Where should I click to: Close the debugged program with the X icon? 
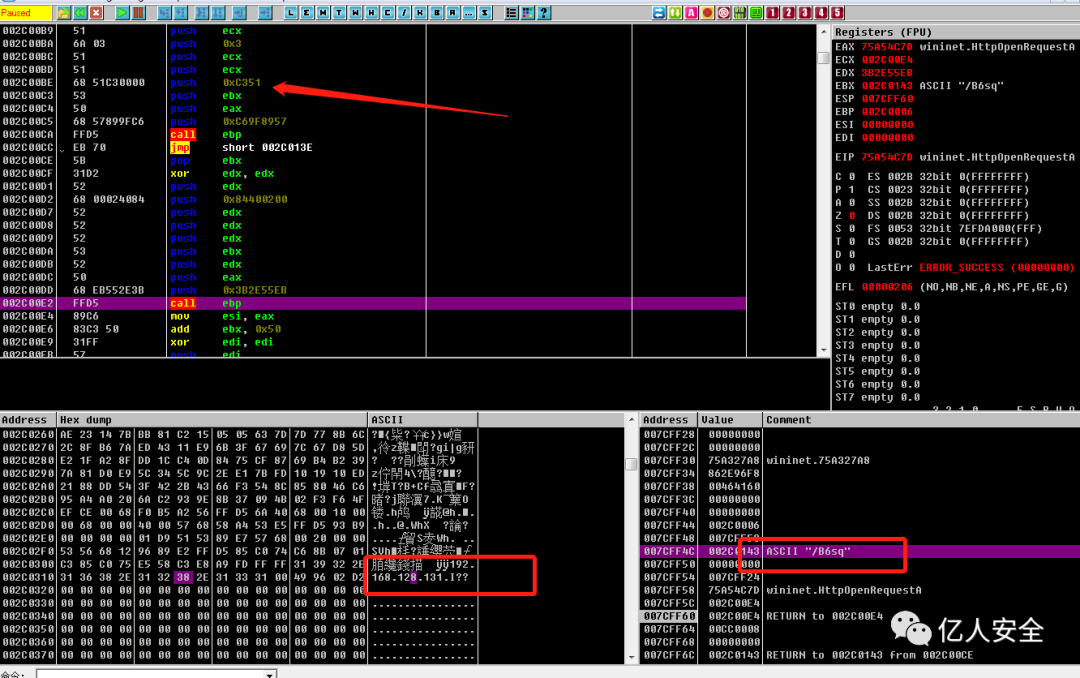pos(96,12)
